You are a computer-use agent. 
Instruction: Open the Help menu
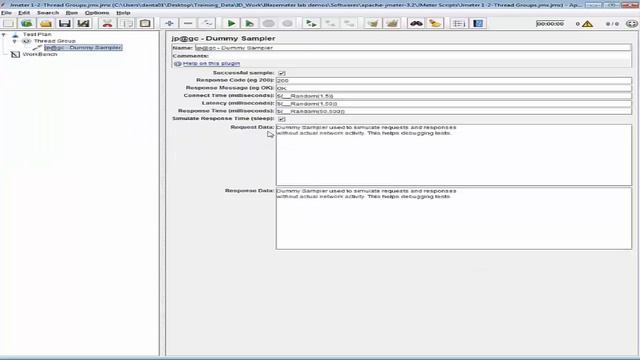(x=123, y=13)
